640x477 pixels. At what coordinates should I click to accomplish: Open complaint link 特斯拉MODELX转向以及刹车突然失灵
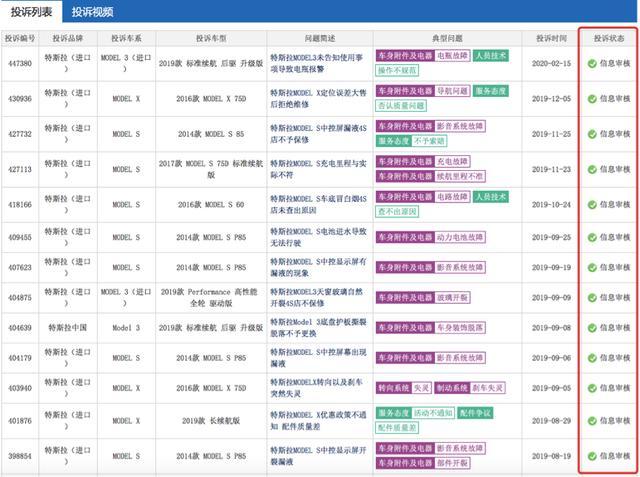click(x=317, y=388)
